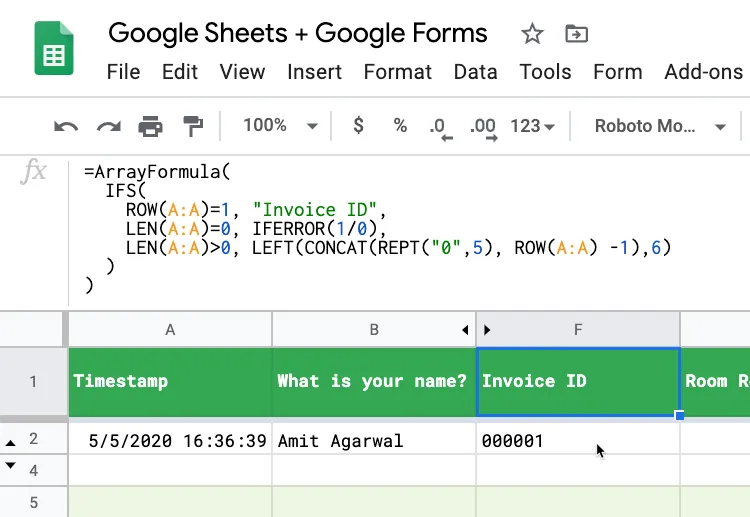The width and height of the screenshot is (750, 517).
Task: Open the Format menu
Action: (397, 72)
